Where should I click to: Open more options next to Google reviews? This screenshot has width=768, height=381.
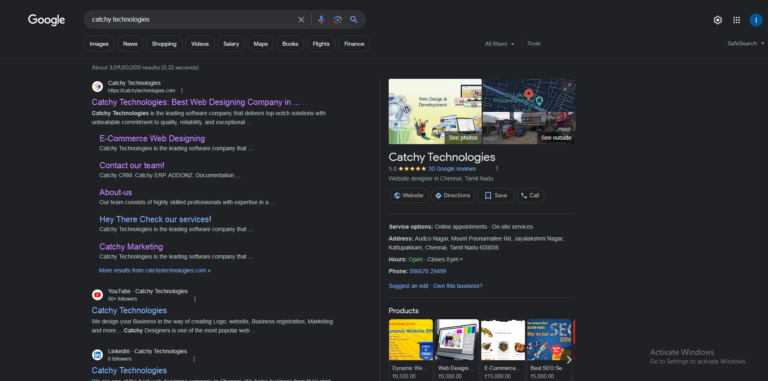click(497, 168)
